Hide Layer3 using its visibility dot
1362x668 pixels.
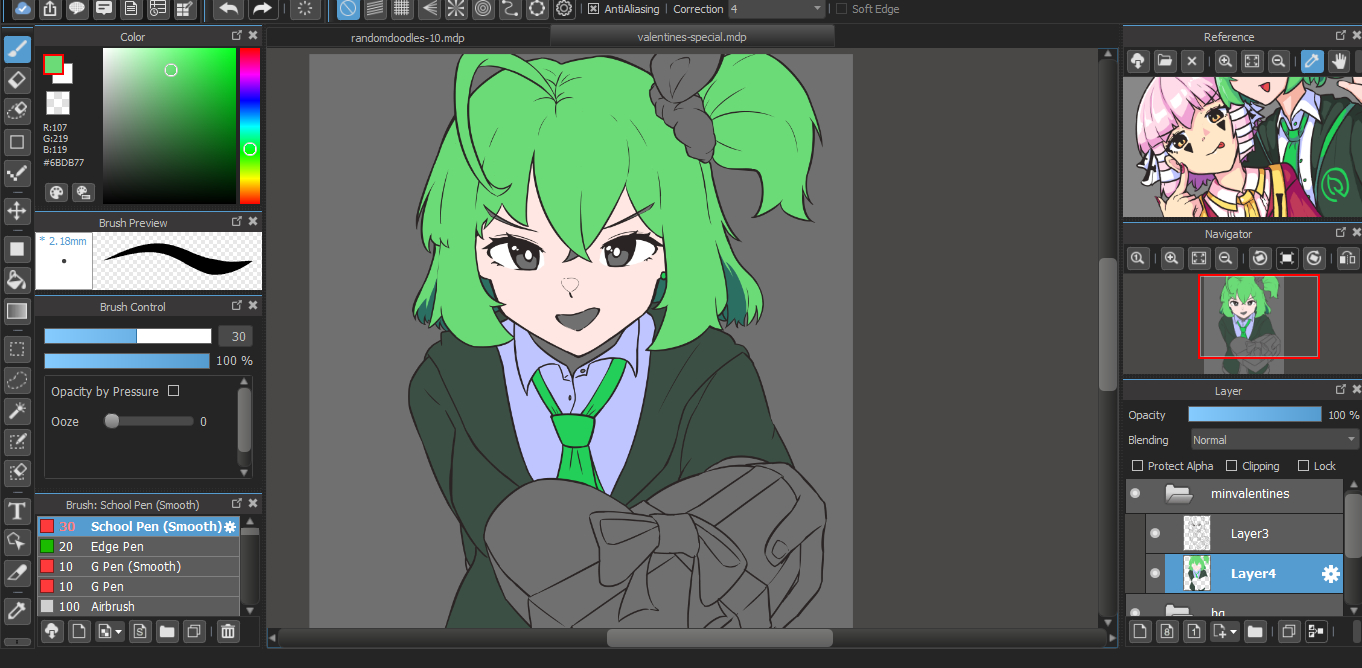(x=1155, y=533)
